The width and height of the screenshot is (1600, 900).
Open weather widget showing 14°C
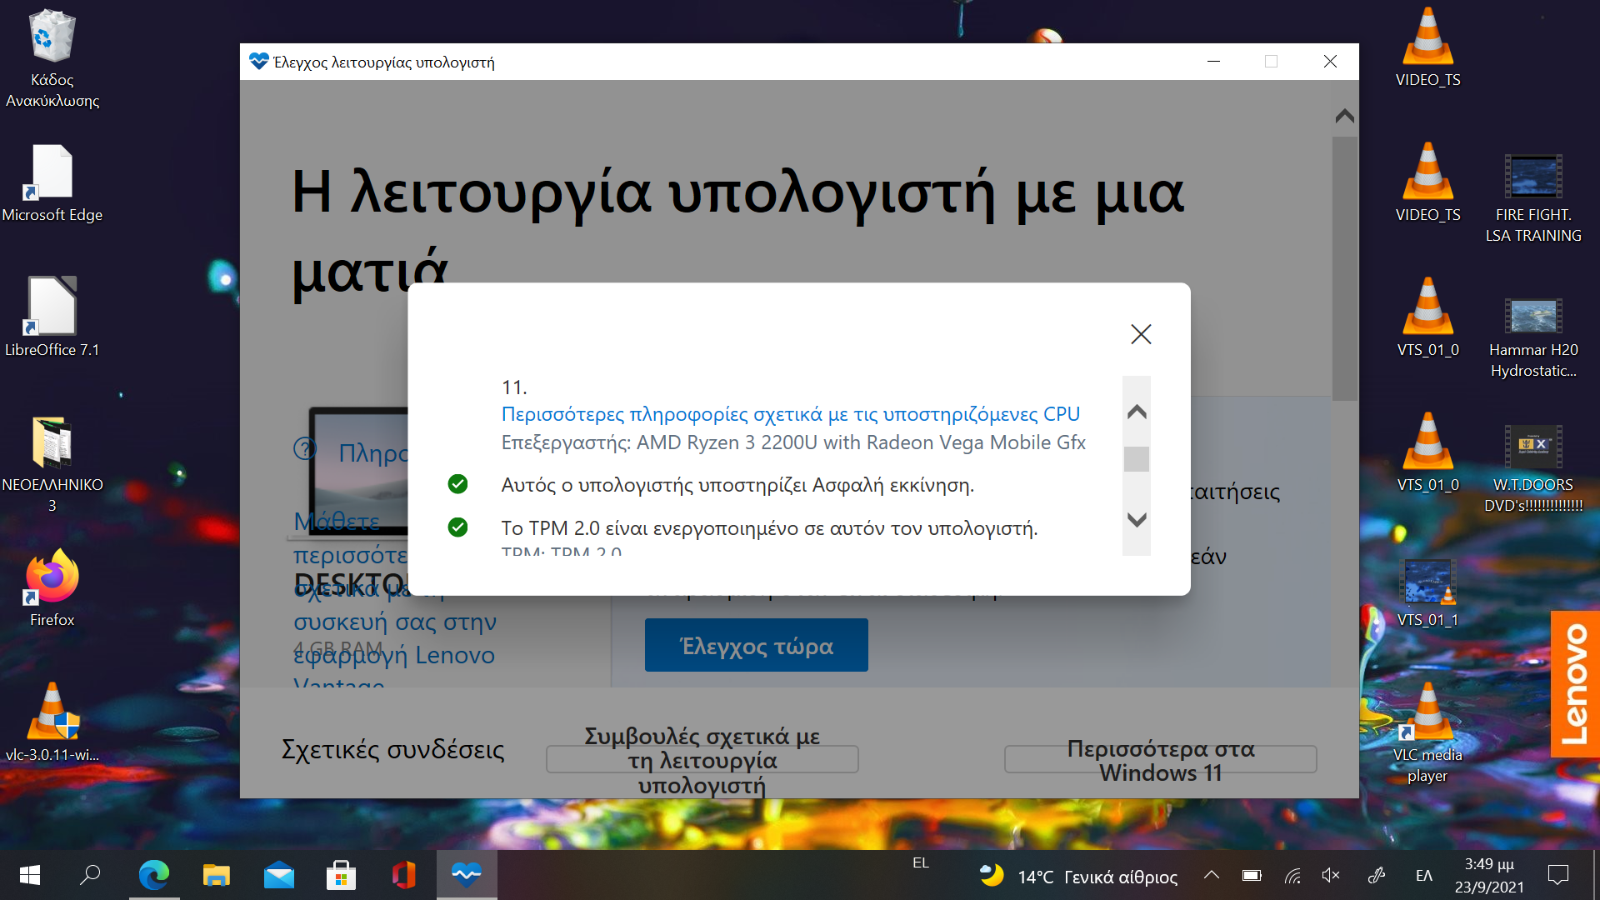point(1078,876)
